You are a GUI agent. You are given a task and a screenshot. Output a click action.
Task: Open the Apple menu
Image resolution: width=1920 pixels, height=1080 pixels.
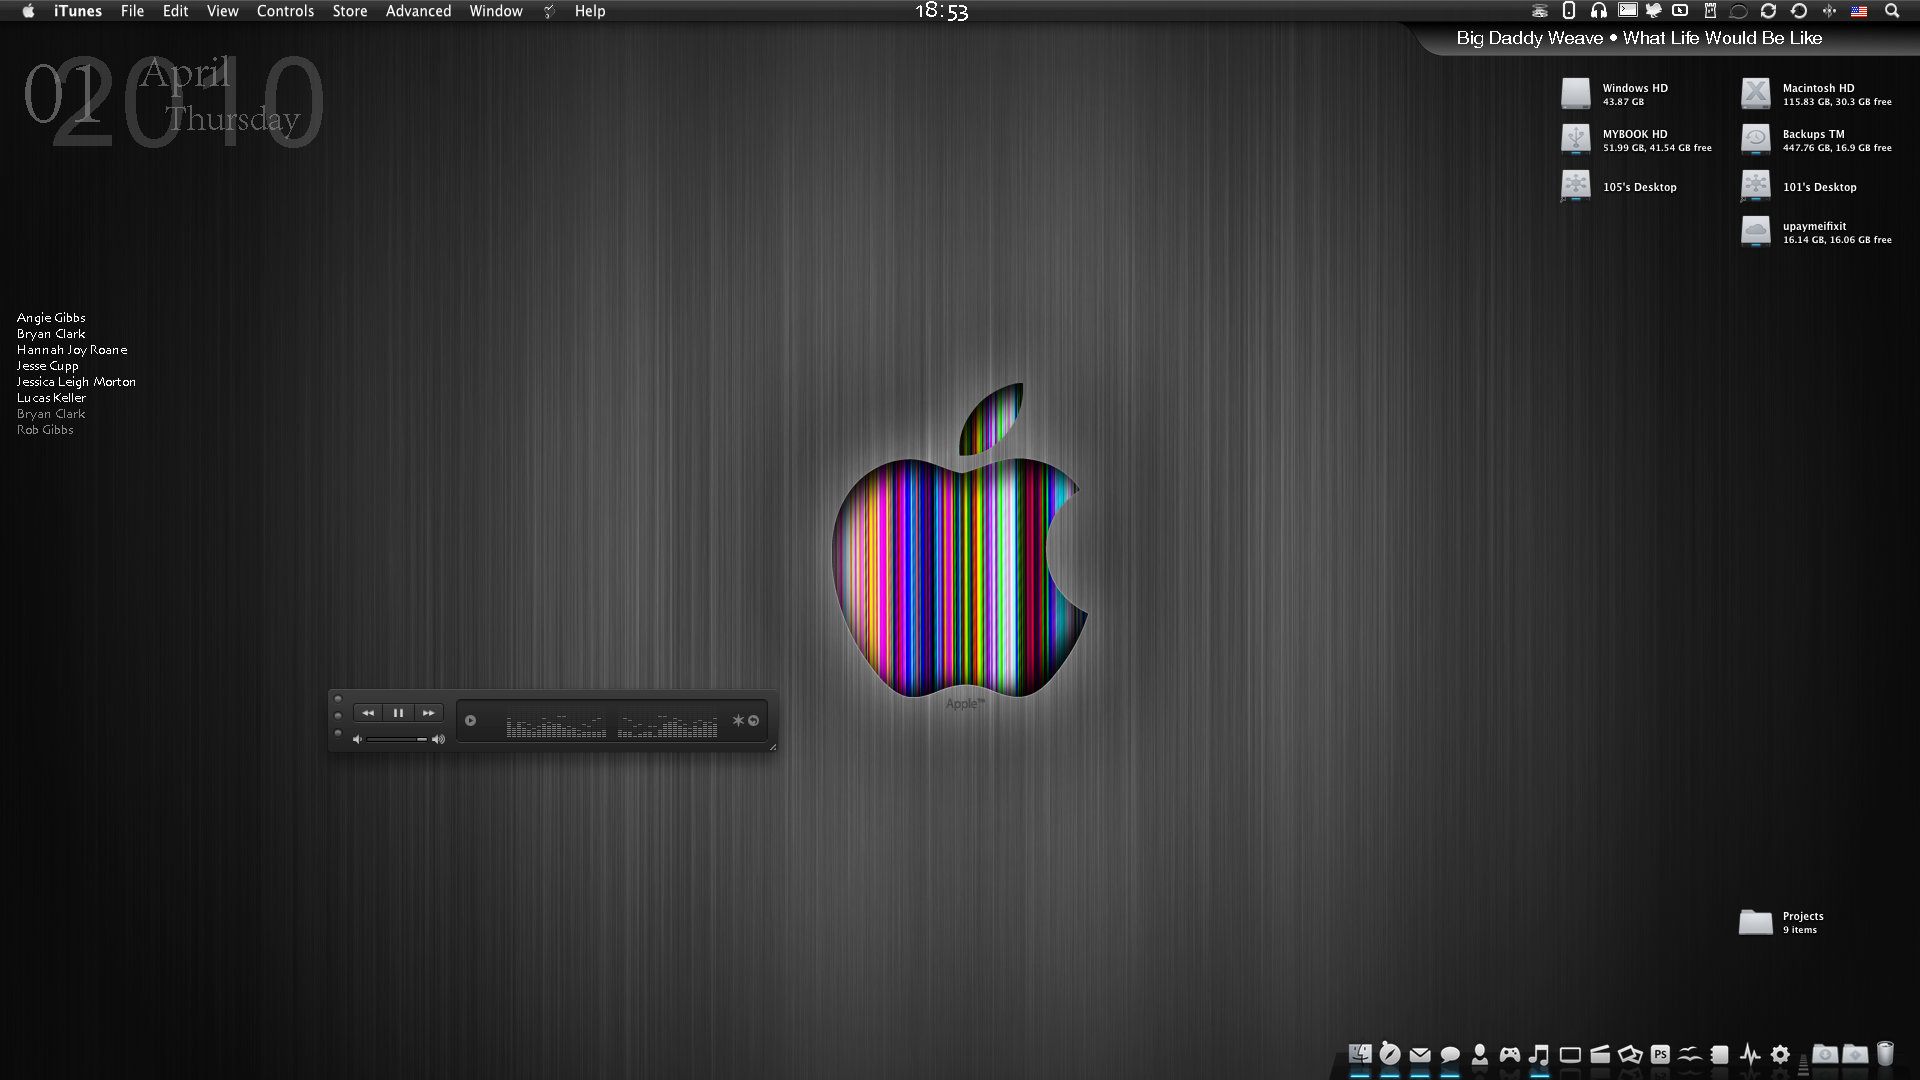tap(28, 11)
